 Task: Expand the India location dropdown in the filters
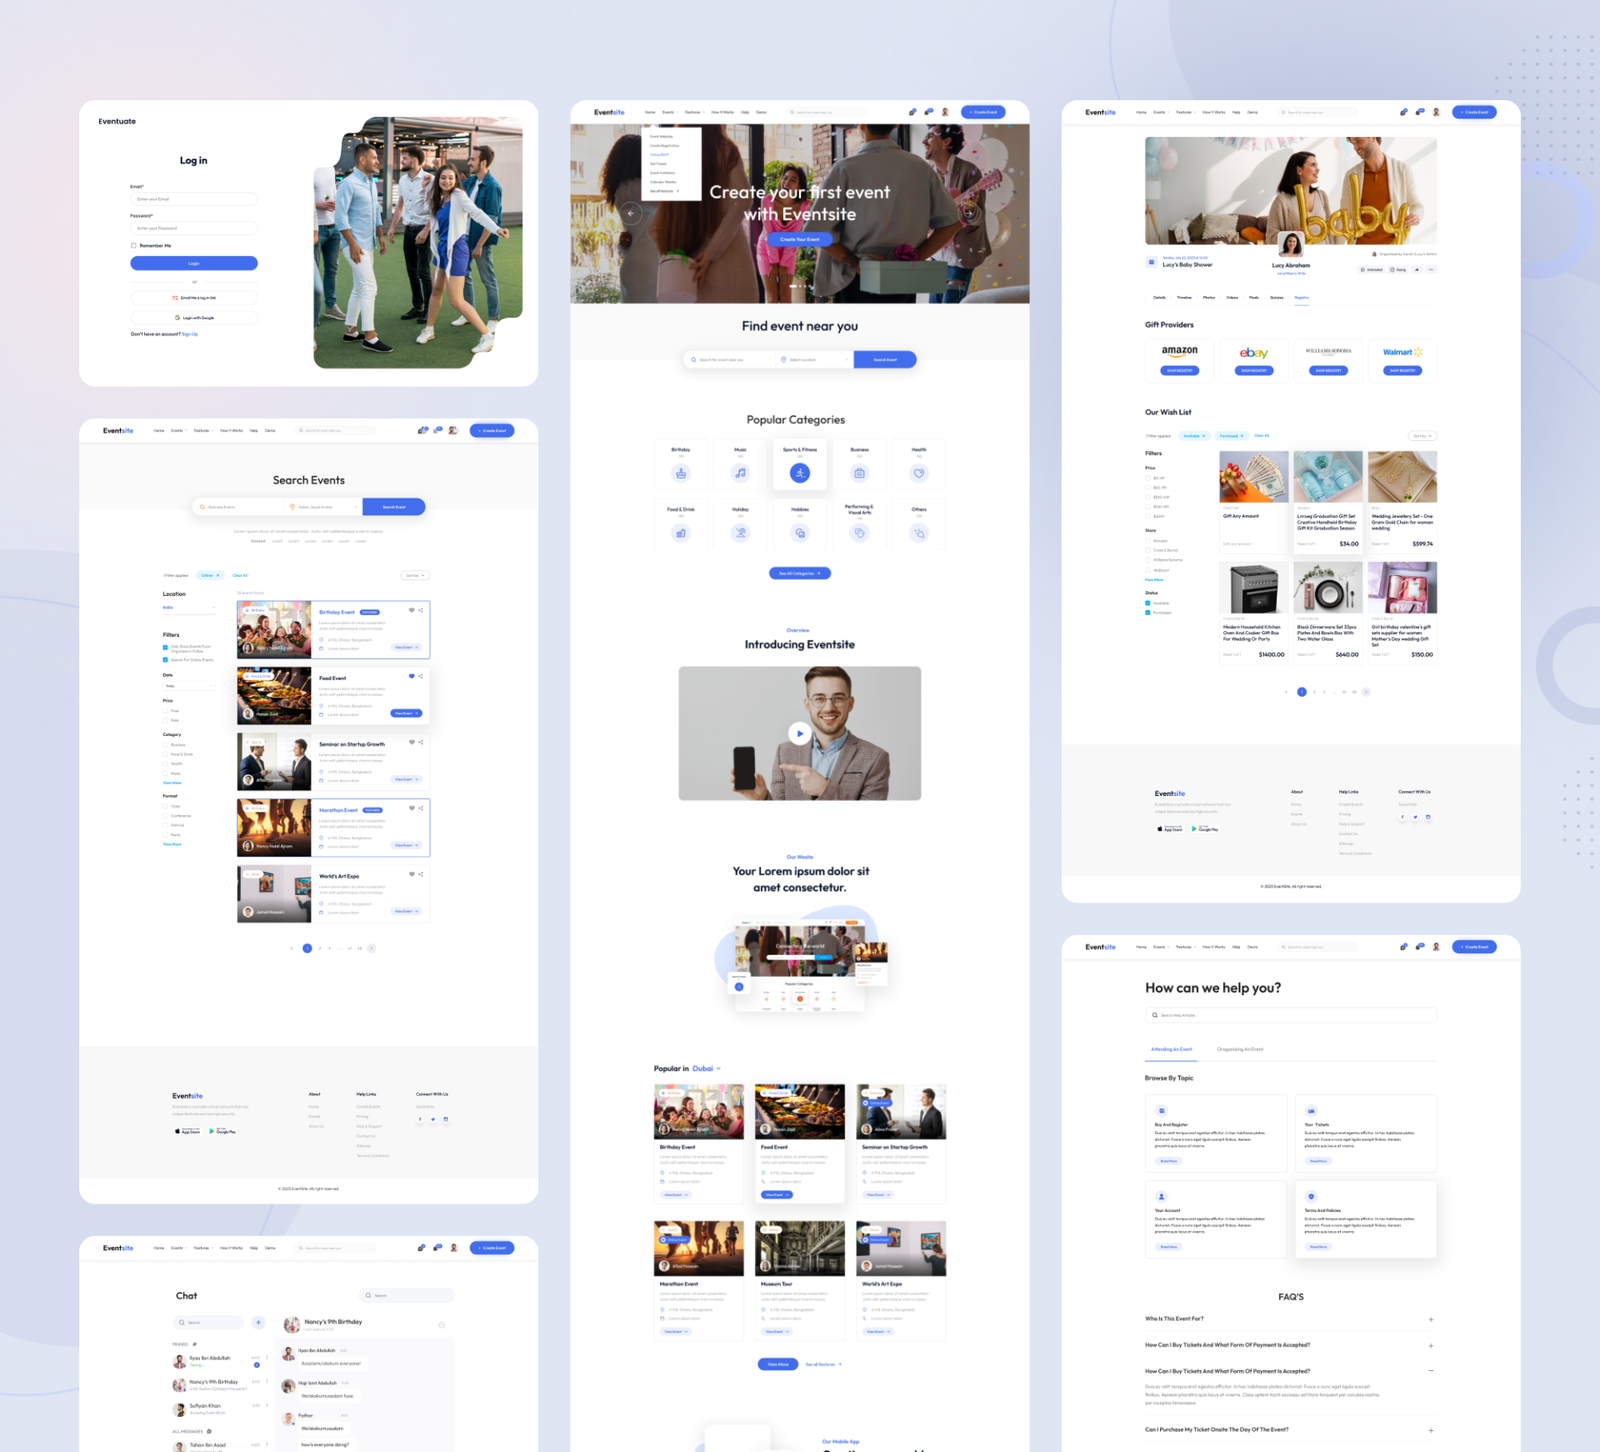point(189,607)
